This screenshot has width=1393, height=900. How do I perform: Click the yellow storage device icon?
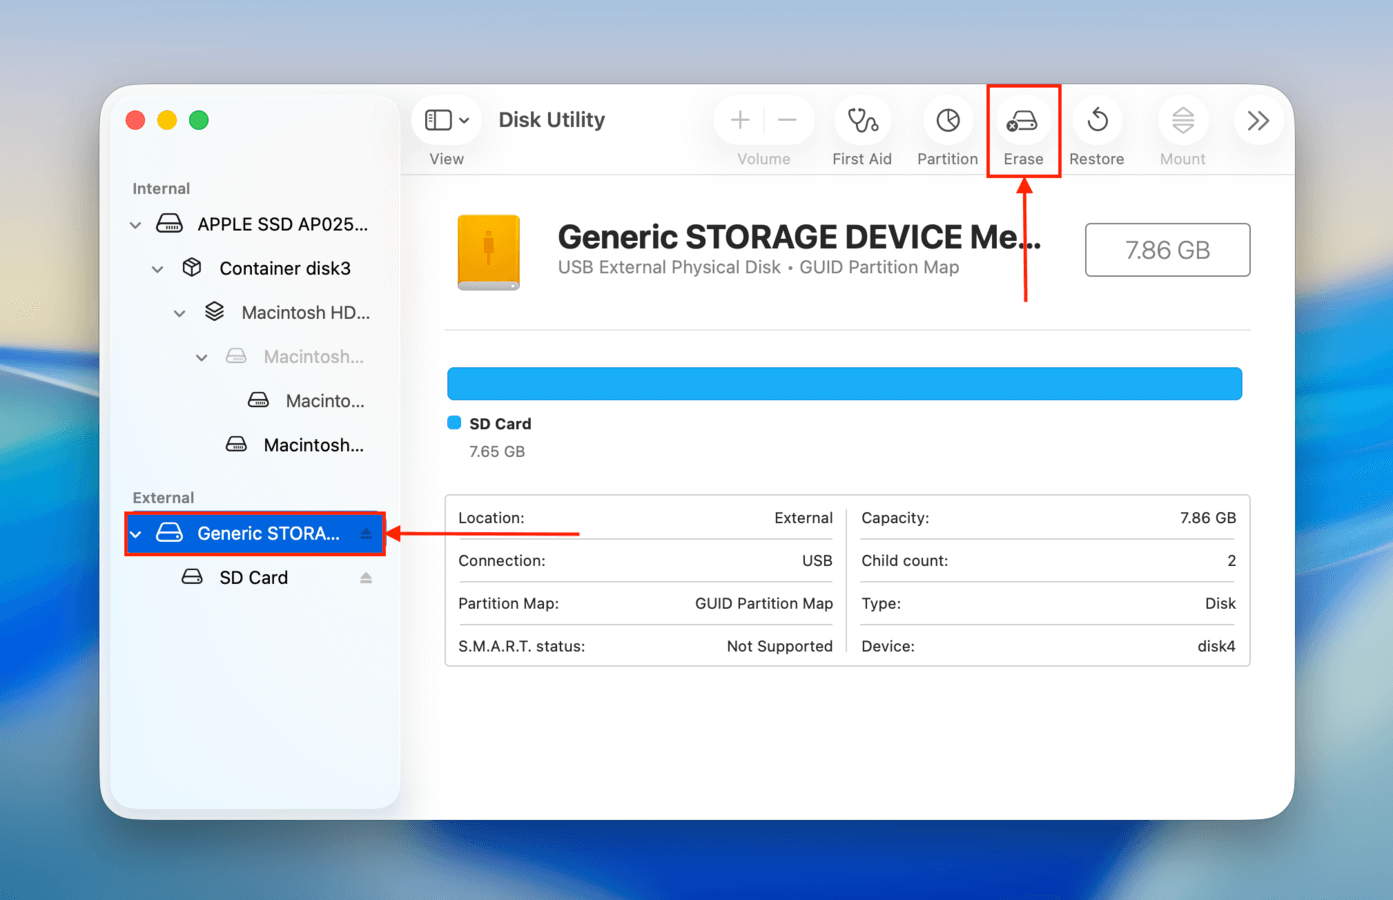(x=489, y=252)
